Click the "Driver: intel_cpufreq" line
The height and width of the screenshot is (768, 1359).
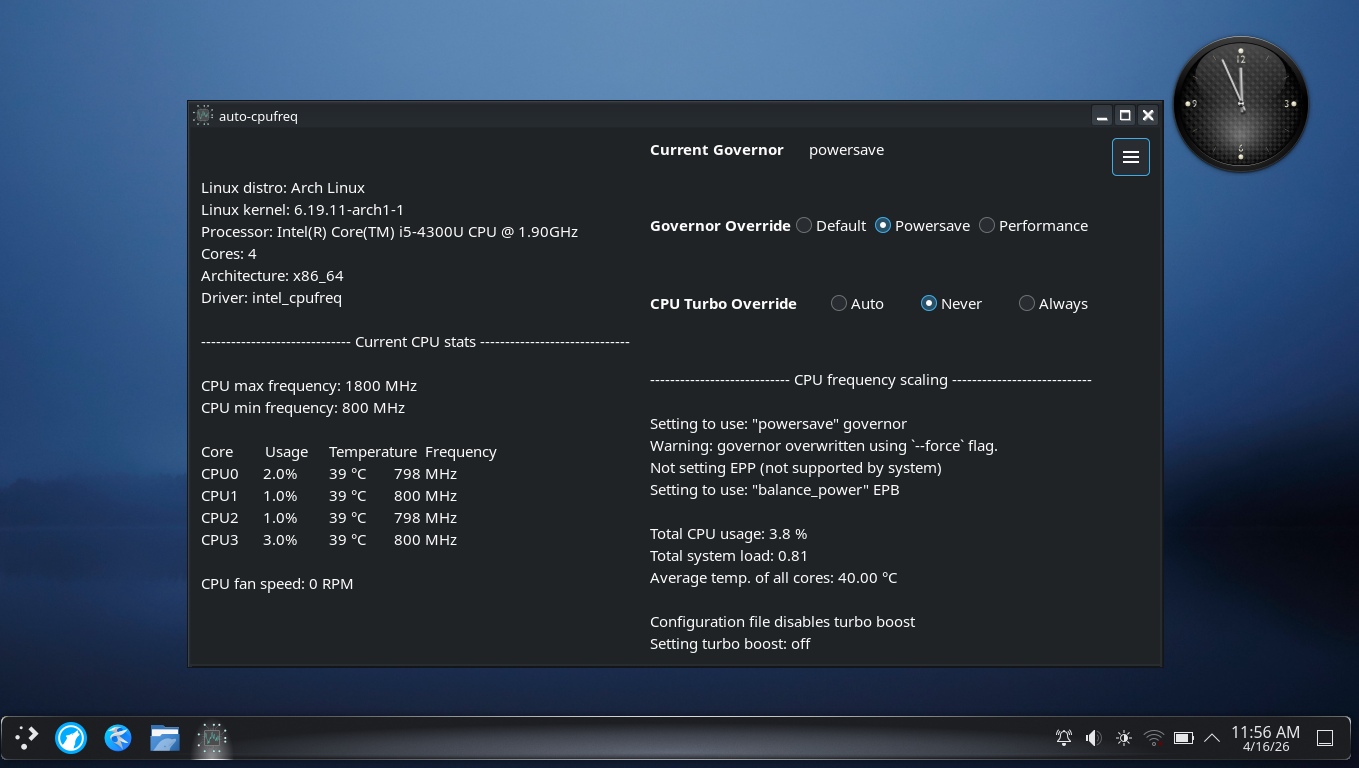click(x=271, y=298)
